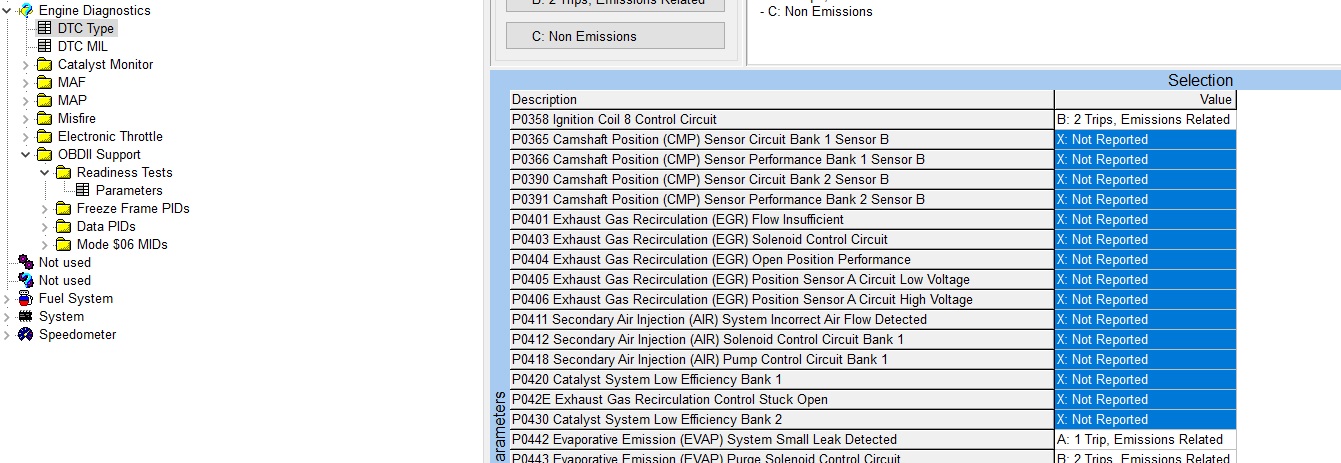Click the Parameters table icon under Readiness Tests
This screenshot has width=1341, height=463.
(x=82, y=190)
